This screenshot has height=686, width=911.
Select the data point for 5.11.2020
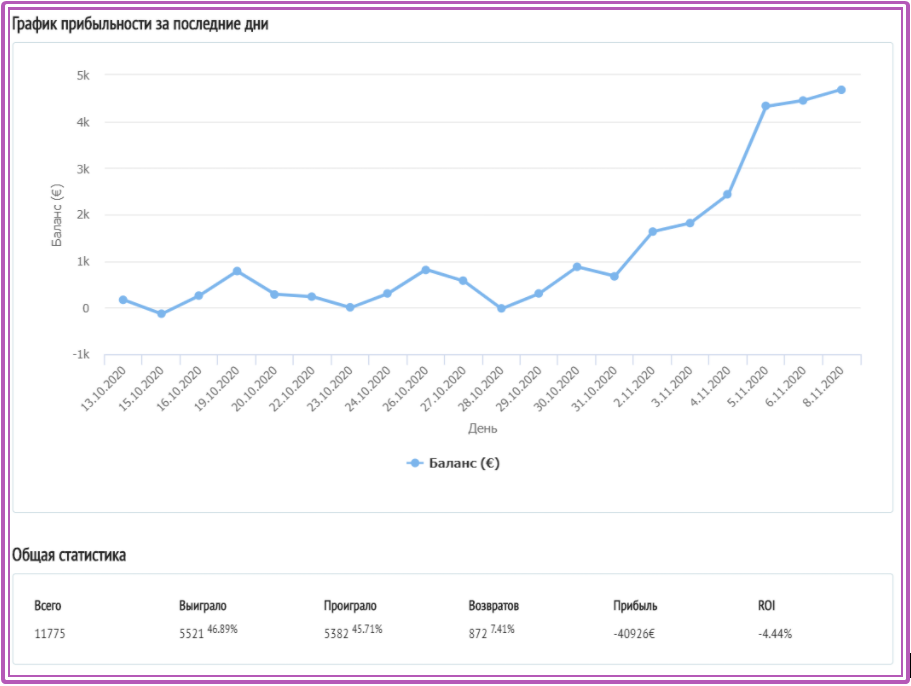click(766, 106)
